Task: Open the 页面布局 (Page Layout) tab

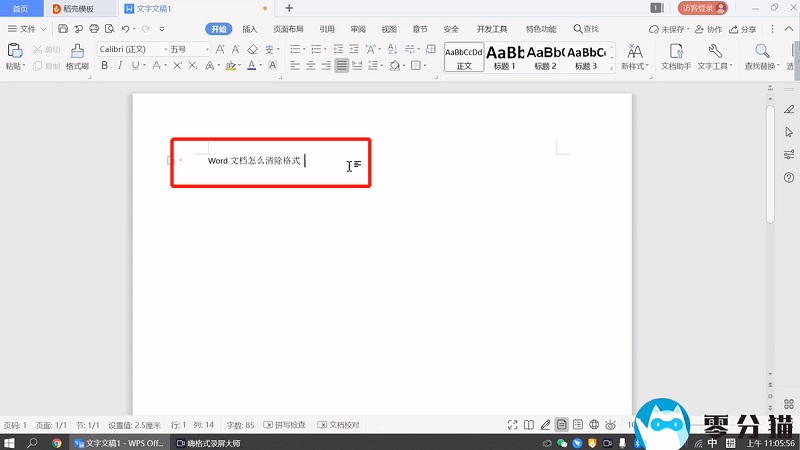Action: 288,29
